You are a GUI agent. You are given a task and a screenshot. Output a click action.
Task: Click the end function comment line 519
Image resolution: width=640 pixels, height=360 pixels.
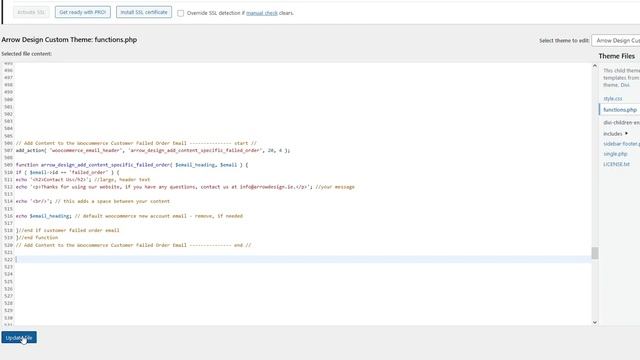(37, 238)
